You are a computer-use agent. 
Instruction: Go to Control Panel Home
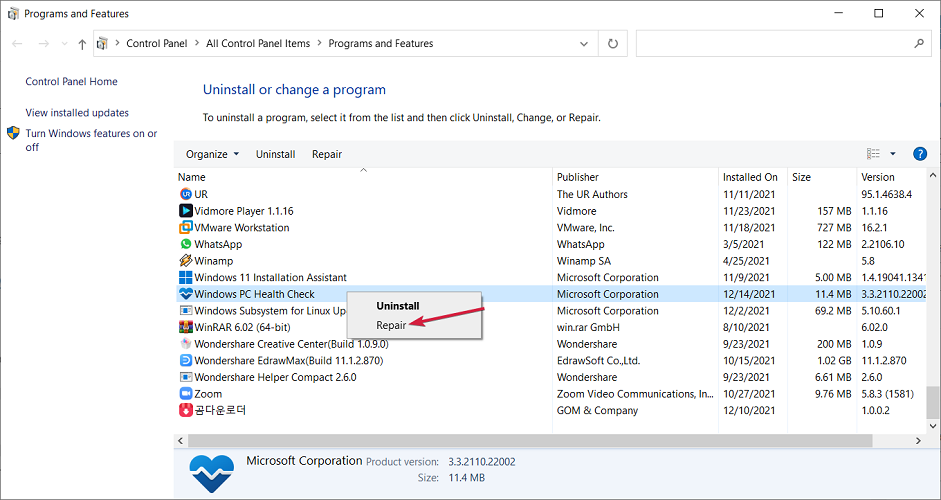click(71, 82)
